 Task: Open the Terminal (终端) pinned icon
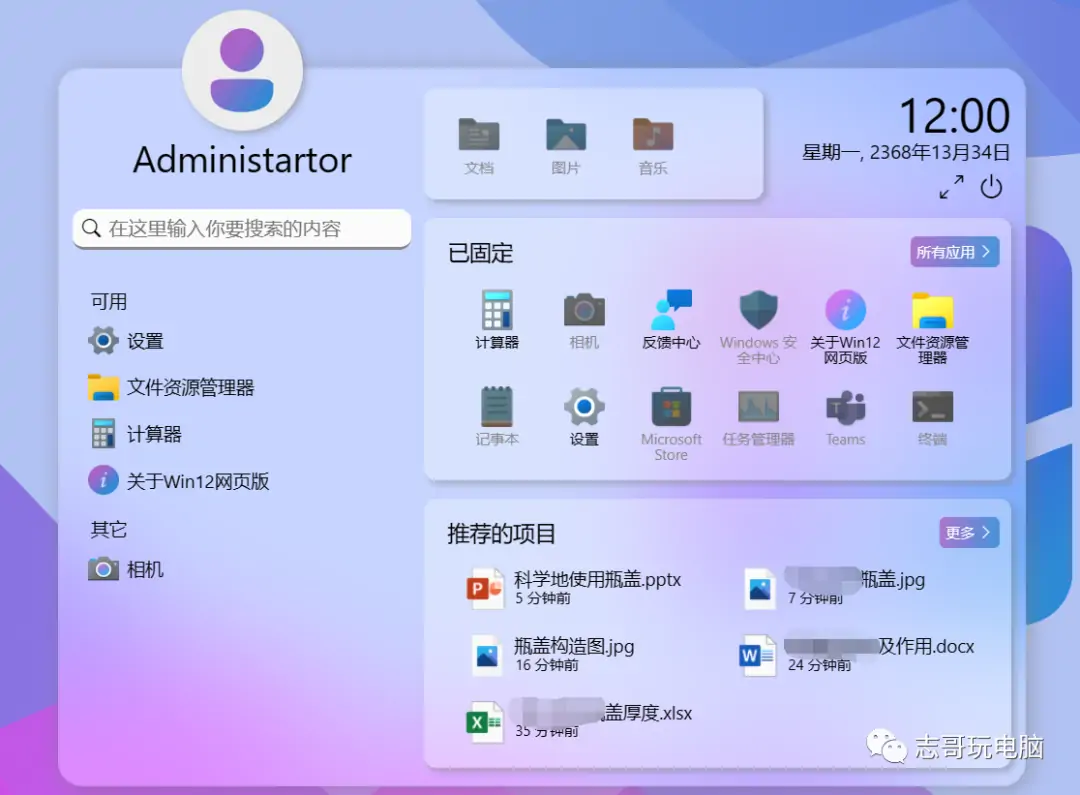(x=932, y=409)
